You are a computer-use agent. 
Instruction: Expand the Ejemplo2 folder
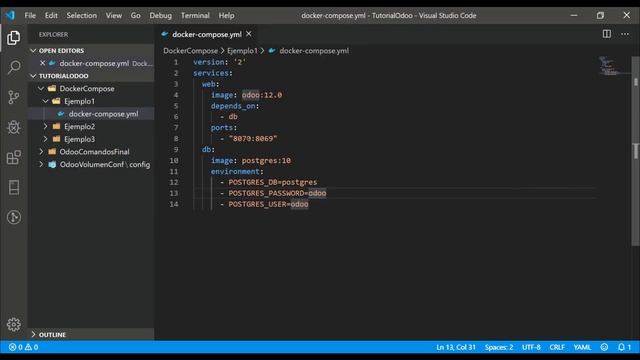(45, 127)
